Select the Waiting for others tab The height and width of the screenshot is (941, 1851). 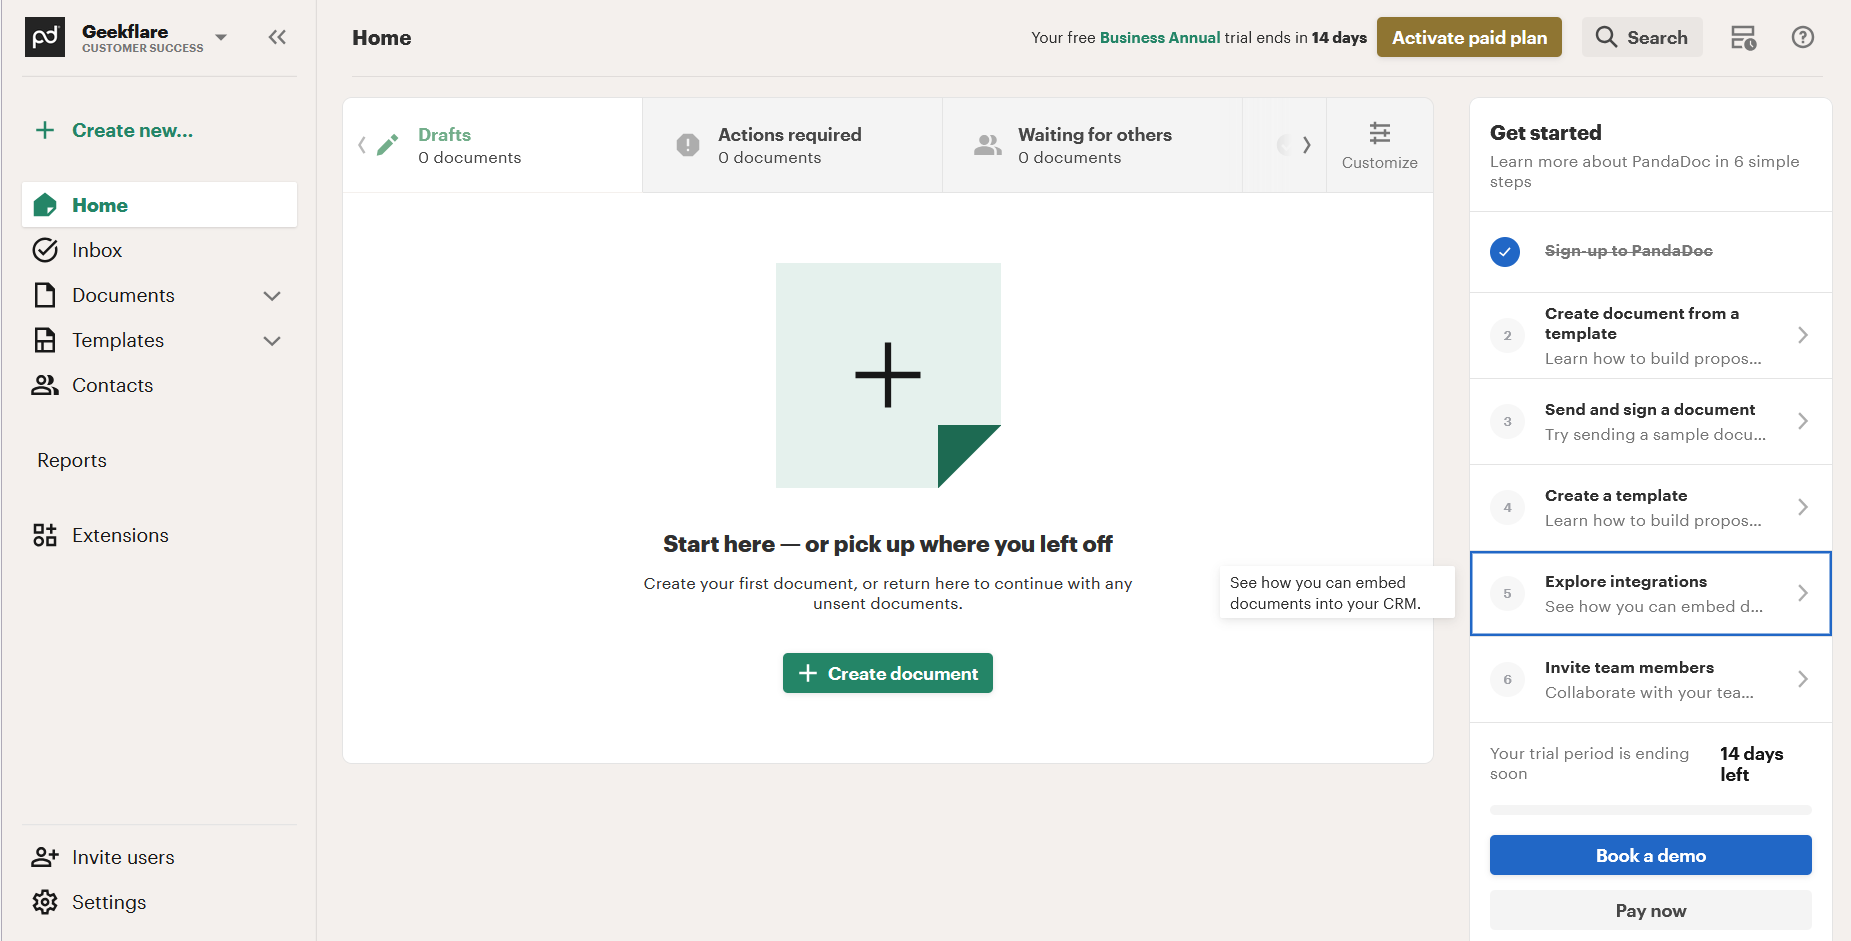click(1092, 145)
